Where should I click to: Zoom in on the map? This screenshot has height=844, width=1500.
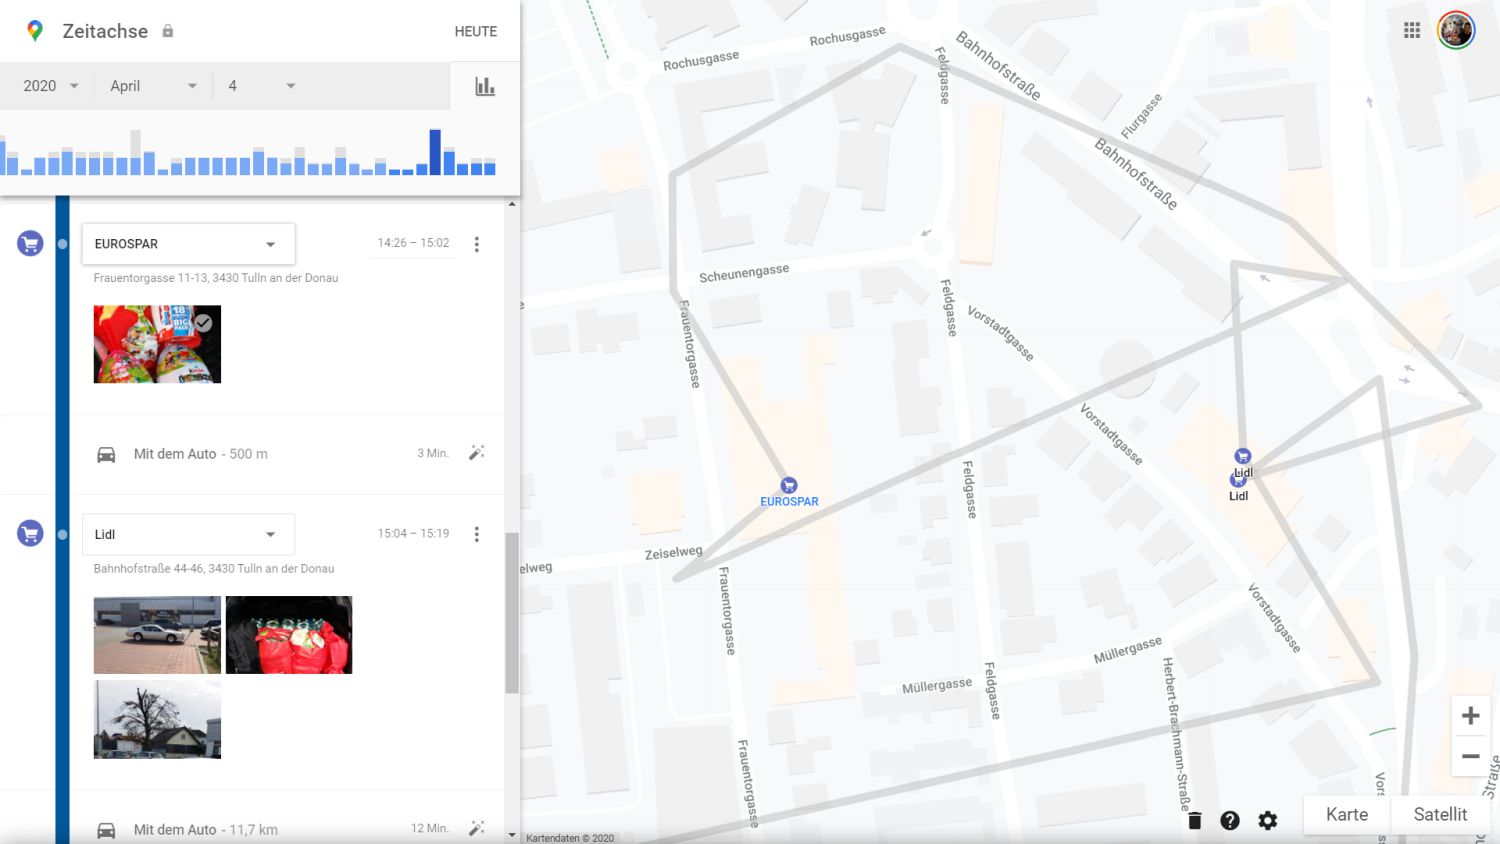coord(1470,716)
